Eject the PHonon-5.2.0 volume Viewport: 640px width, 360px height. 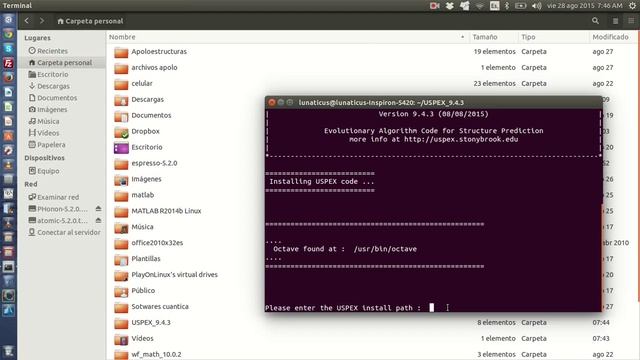click(98, 209)
